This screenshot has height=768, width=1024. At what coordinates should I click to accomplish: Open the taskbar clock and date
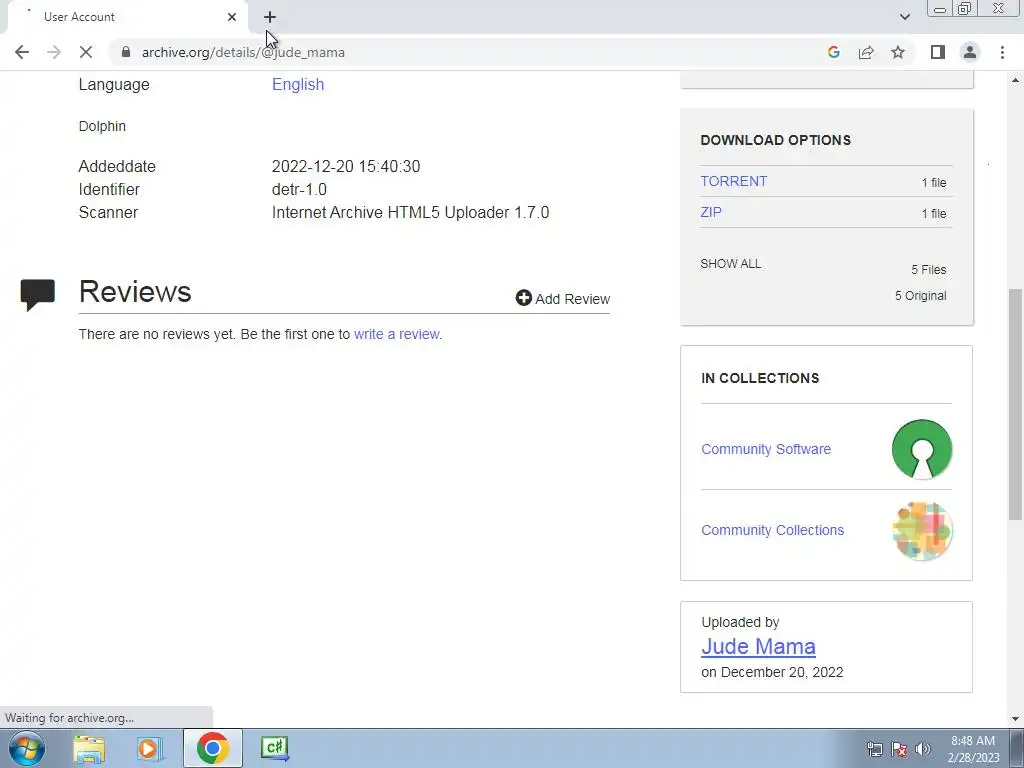(973, 749)
